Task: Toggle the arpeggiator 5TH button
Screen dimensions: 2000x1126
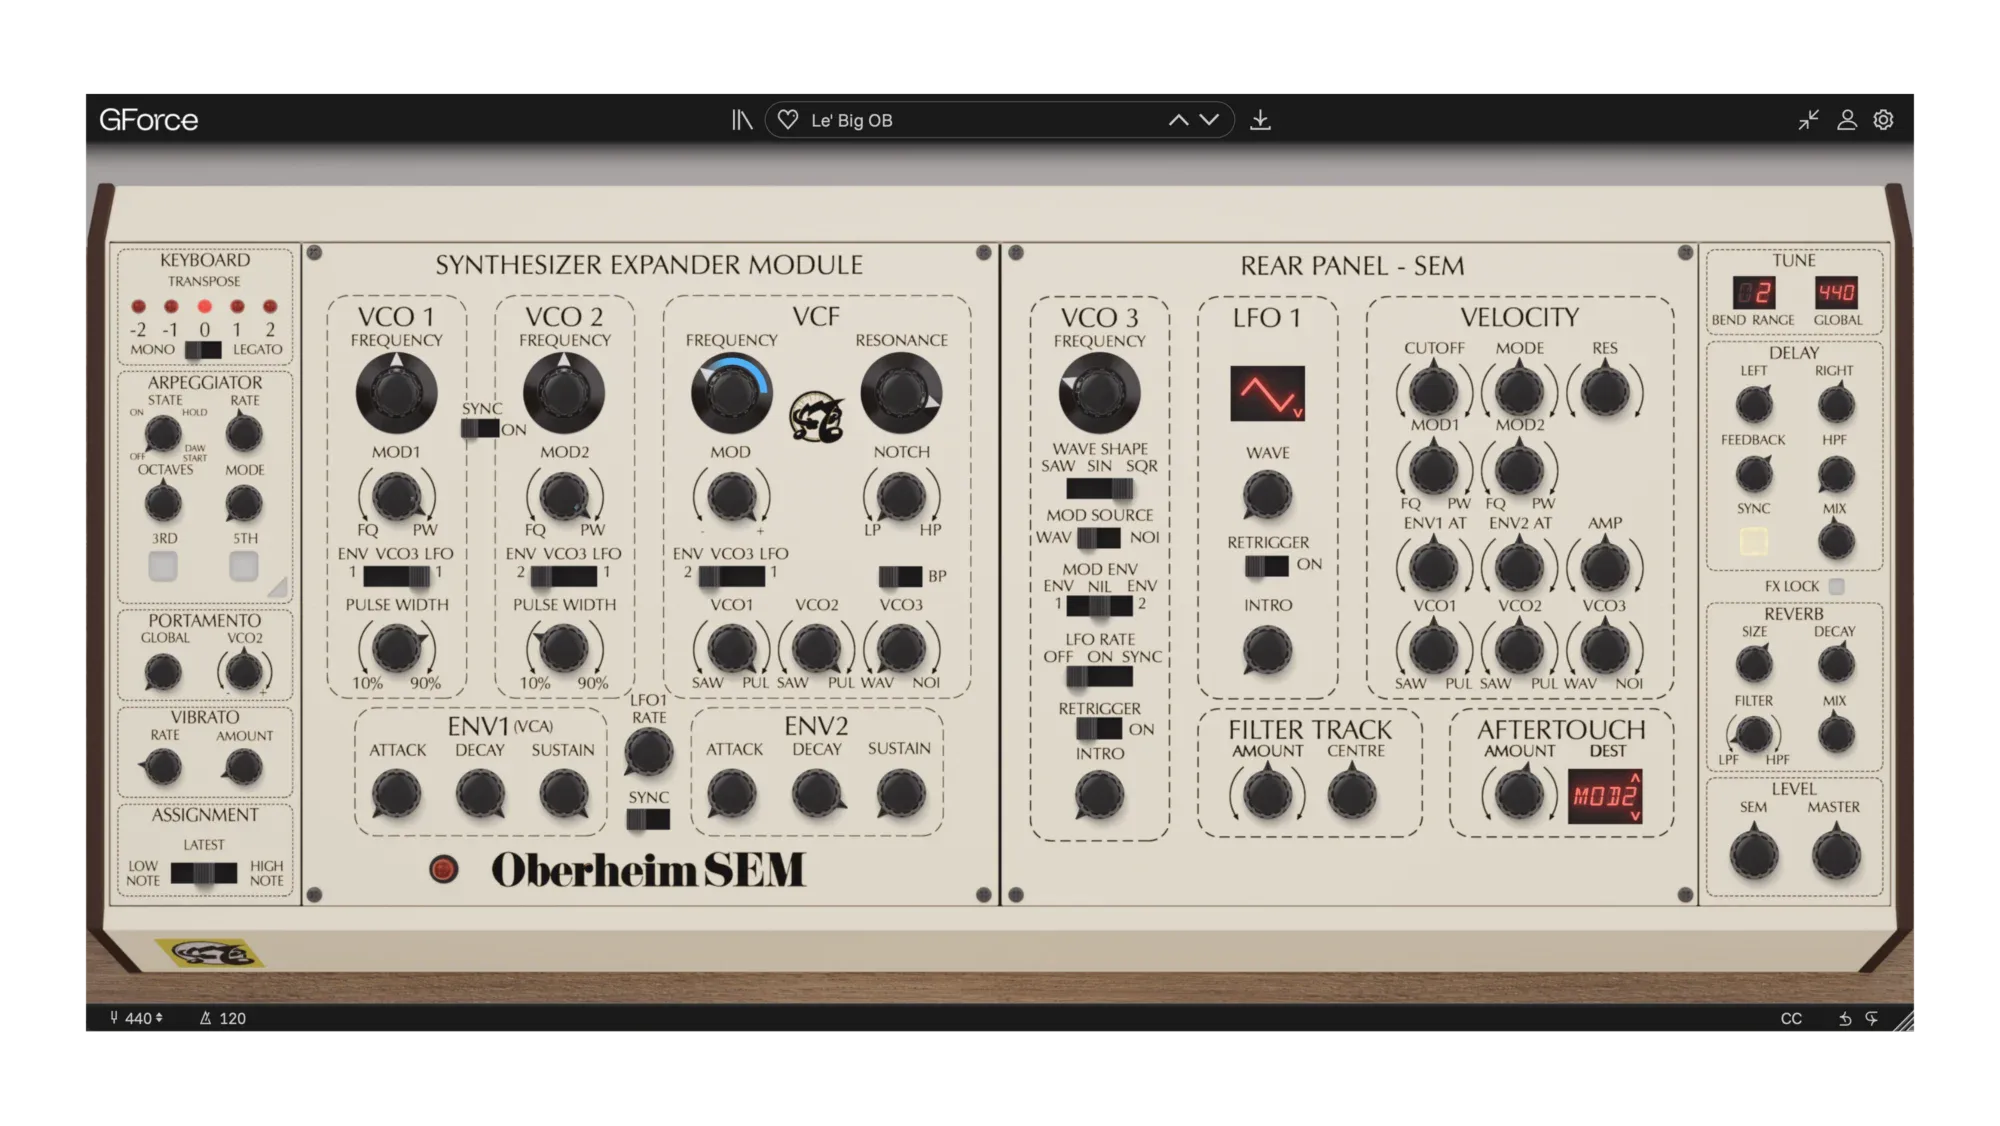Action: 244,566
